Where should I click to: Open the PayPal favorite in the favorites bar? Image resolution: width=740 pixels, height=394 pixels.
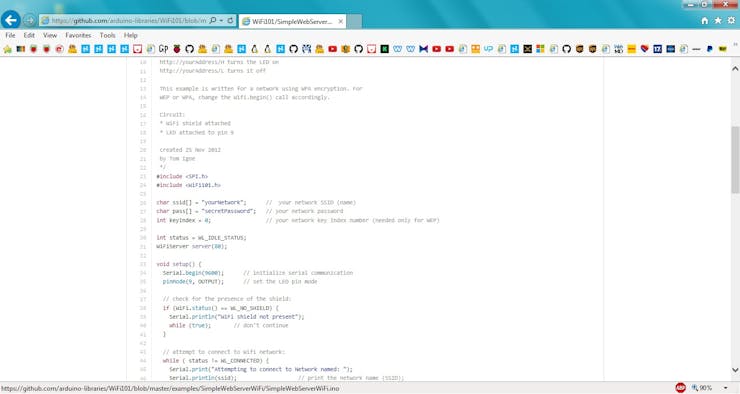click(x=709, y=49)
